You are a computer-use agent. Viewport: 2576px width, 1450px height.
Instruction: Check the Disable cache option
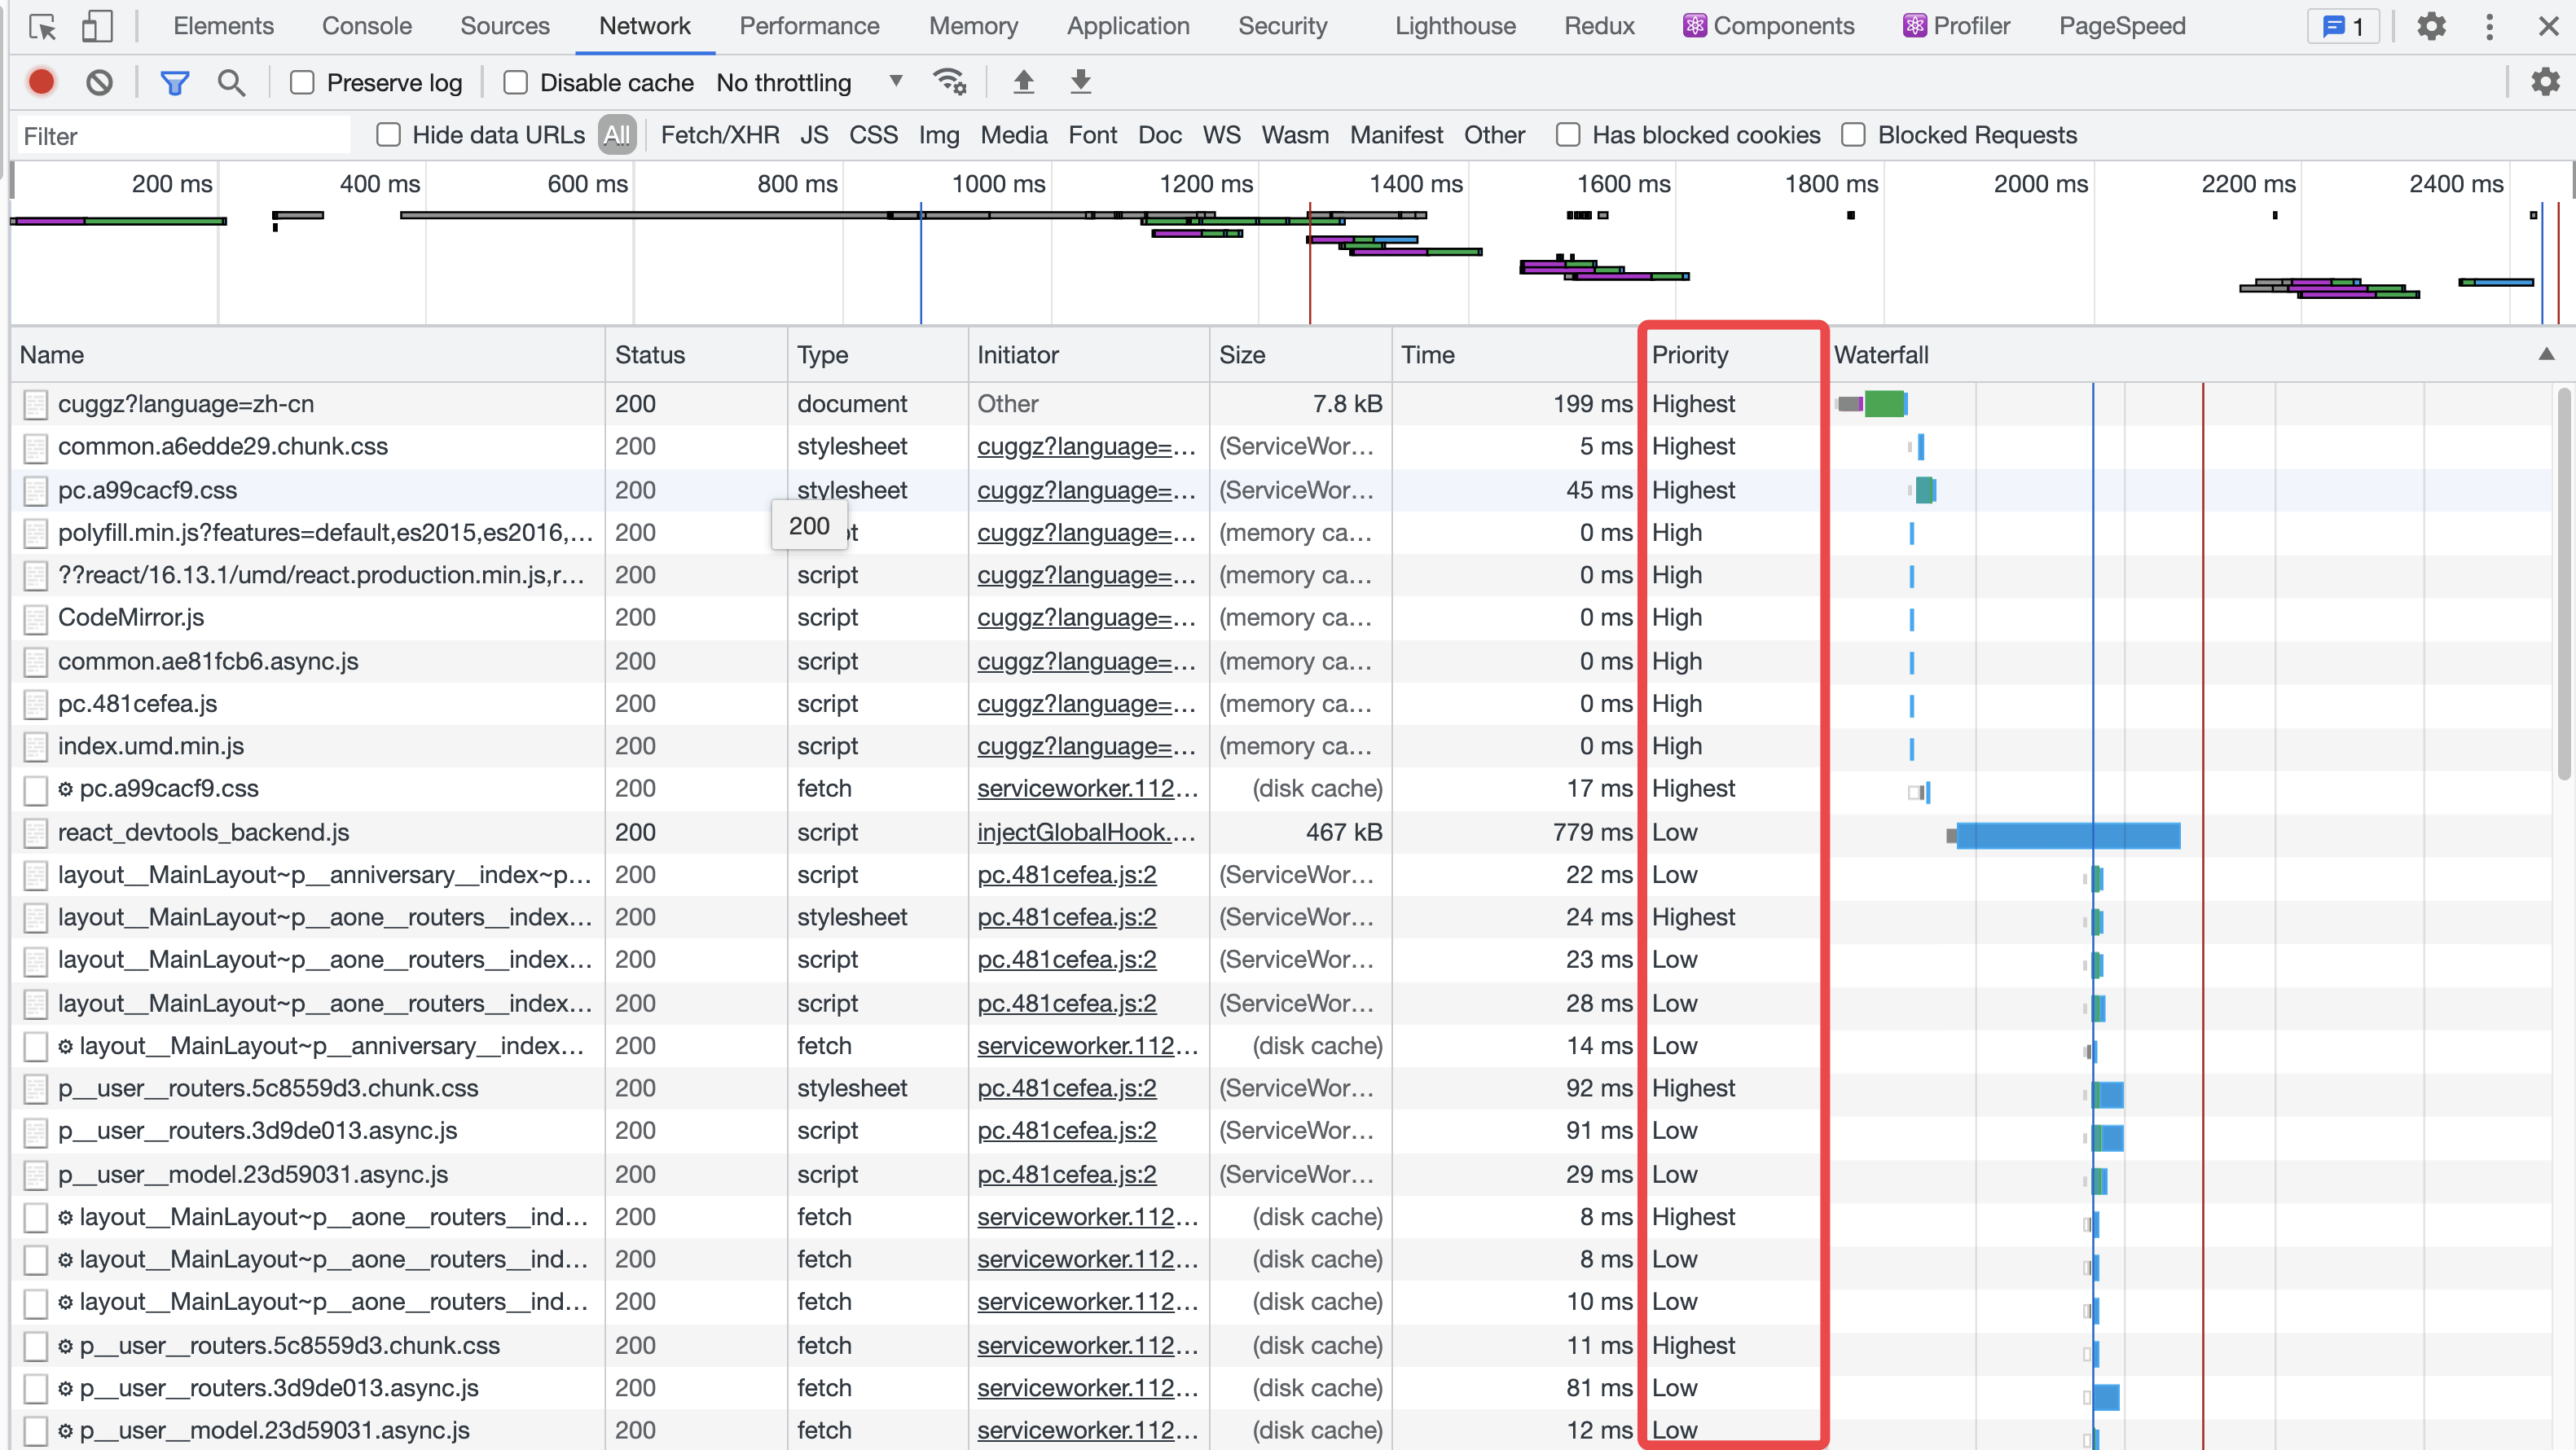[515, 82]
